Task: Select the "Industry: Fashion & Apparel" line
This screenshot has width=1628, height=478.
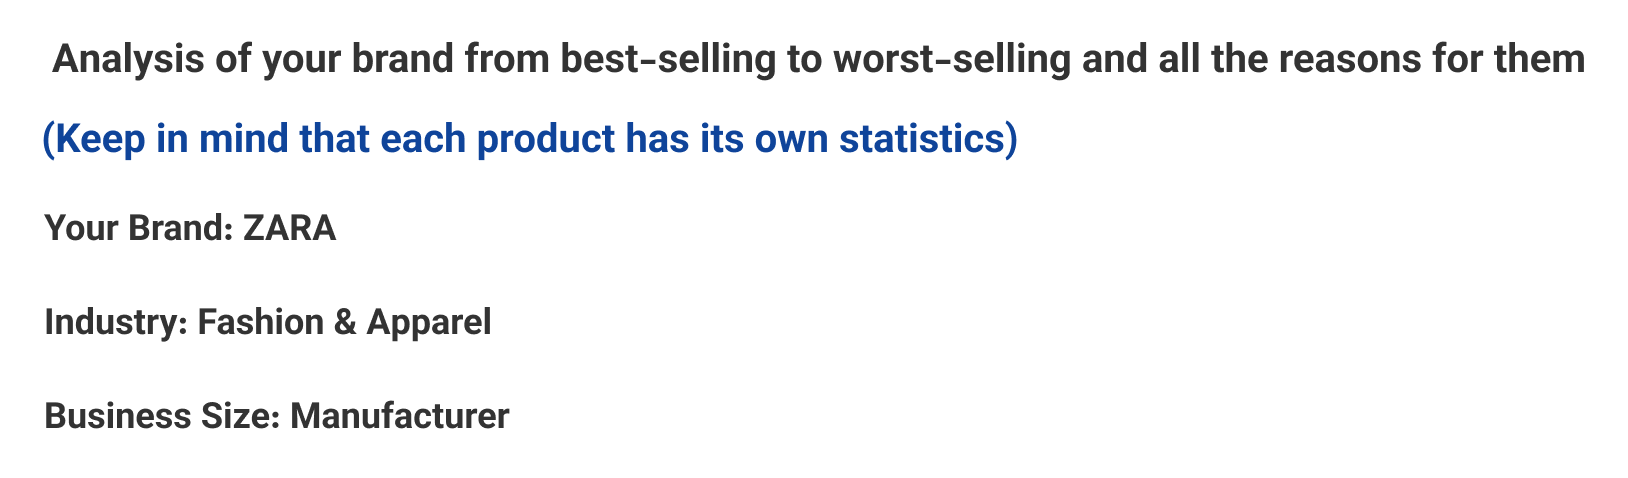Action: 268,323
